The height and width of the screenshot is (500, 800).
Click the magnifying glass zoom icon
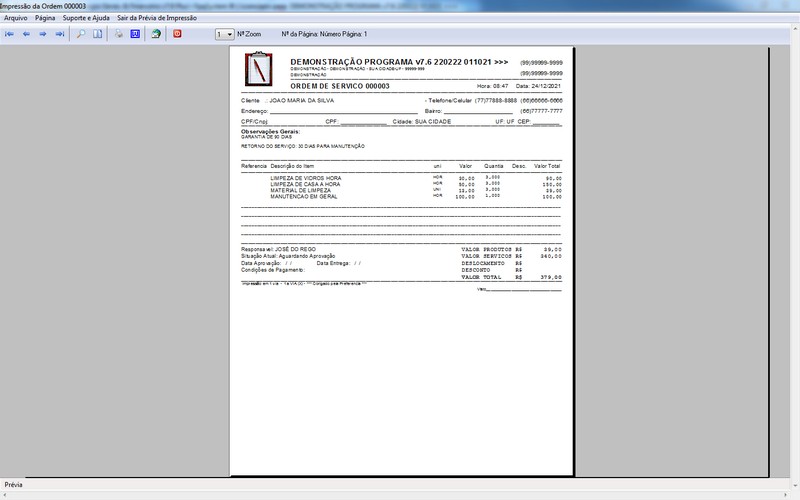click(81, 34)
